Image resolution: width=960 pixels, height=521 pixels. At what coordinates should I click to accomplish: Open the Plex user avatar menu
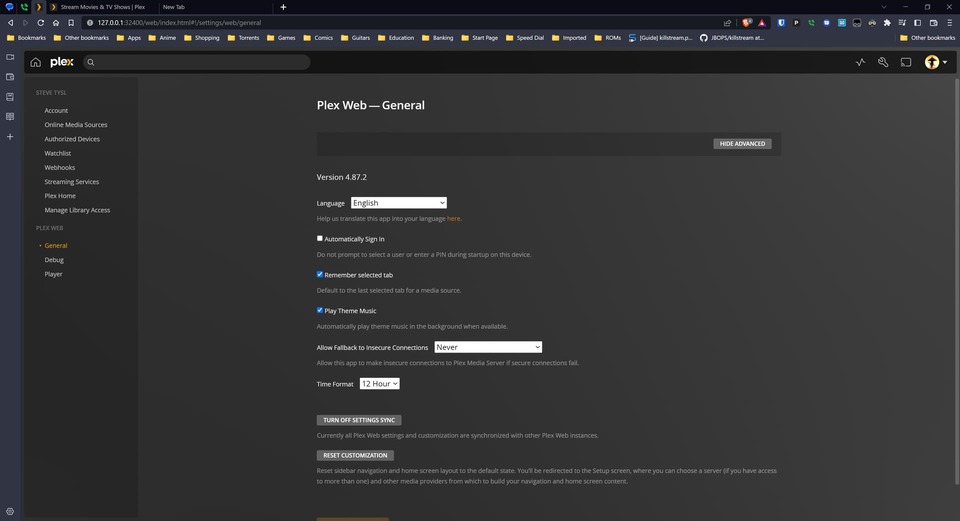pos(936,62)
